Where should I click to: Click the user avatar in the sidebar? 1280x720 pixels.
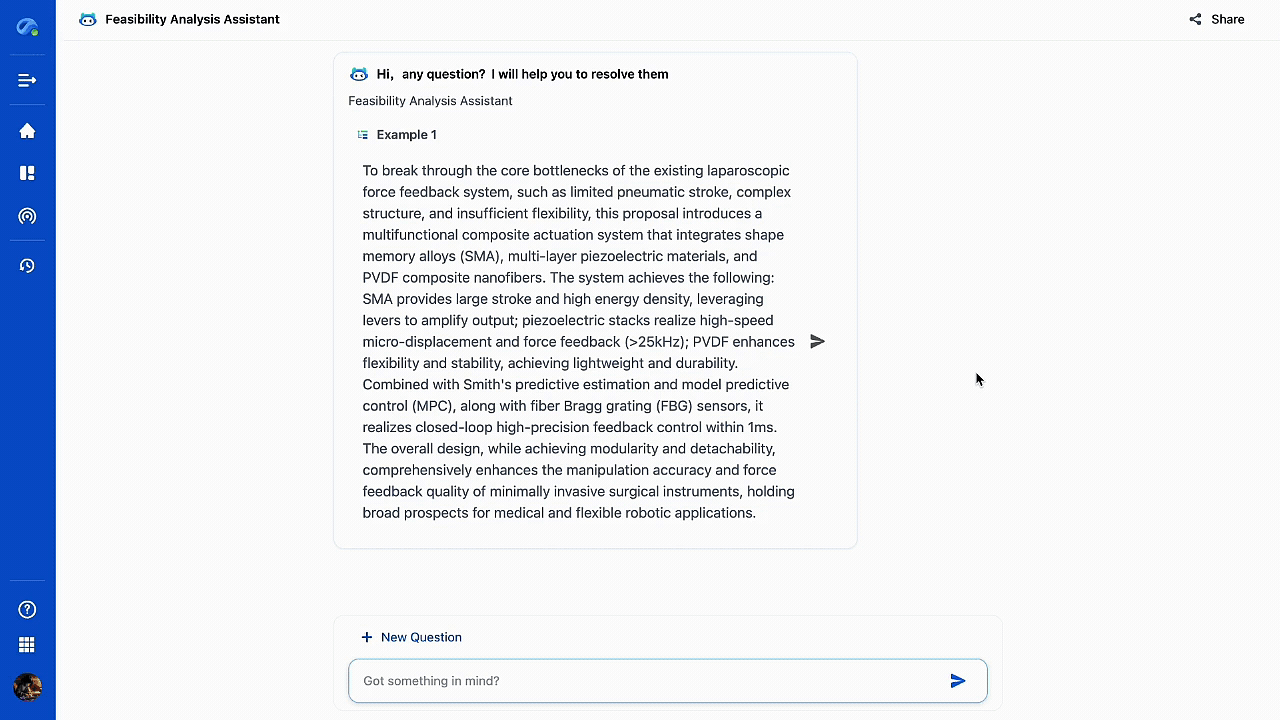pos(27,687)
